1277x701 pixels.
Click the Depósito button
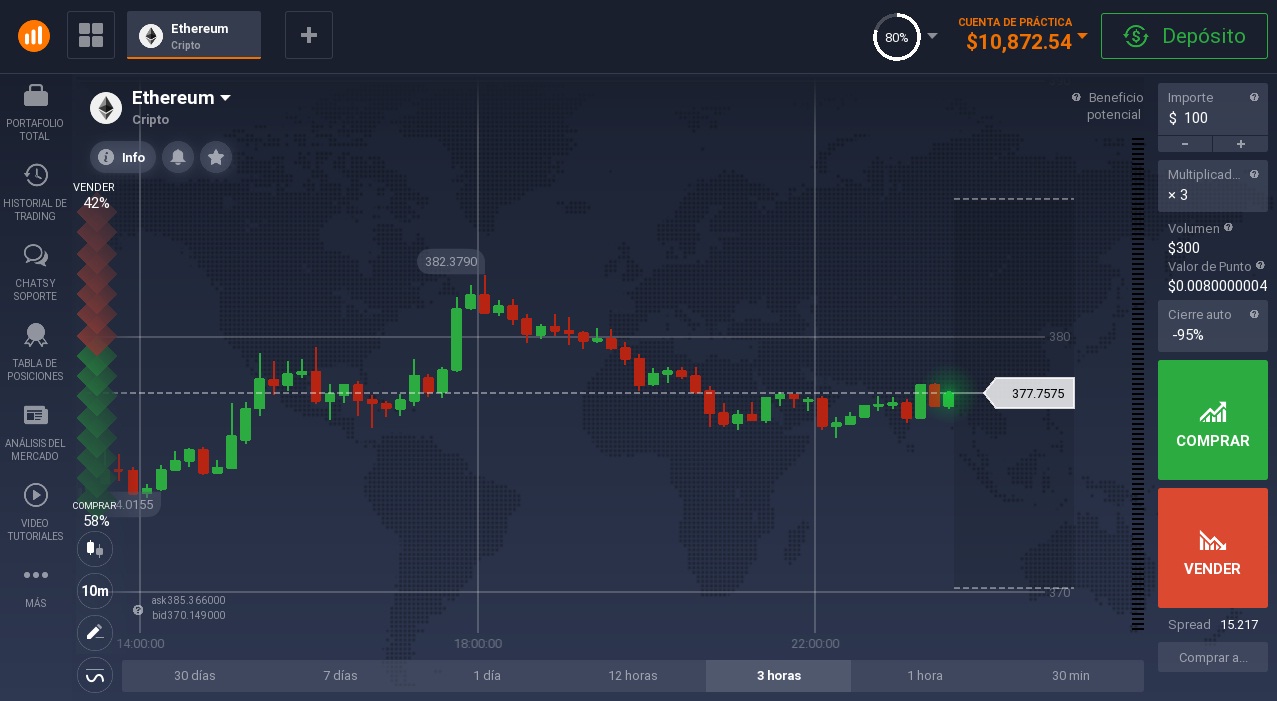pyautogui.click(x=1185, y=36)
